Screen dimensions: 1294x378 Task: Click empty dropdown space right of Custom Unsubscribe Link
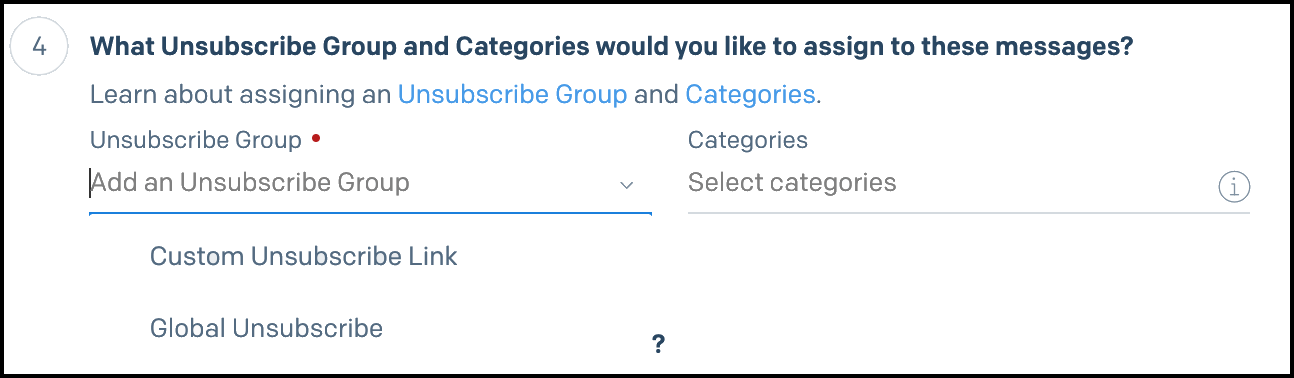[555, 256]
